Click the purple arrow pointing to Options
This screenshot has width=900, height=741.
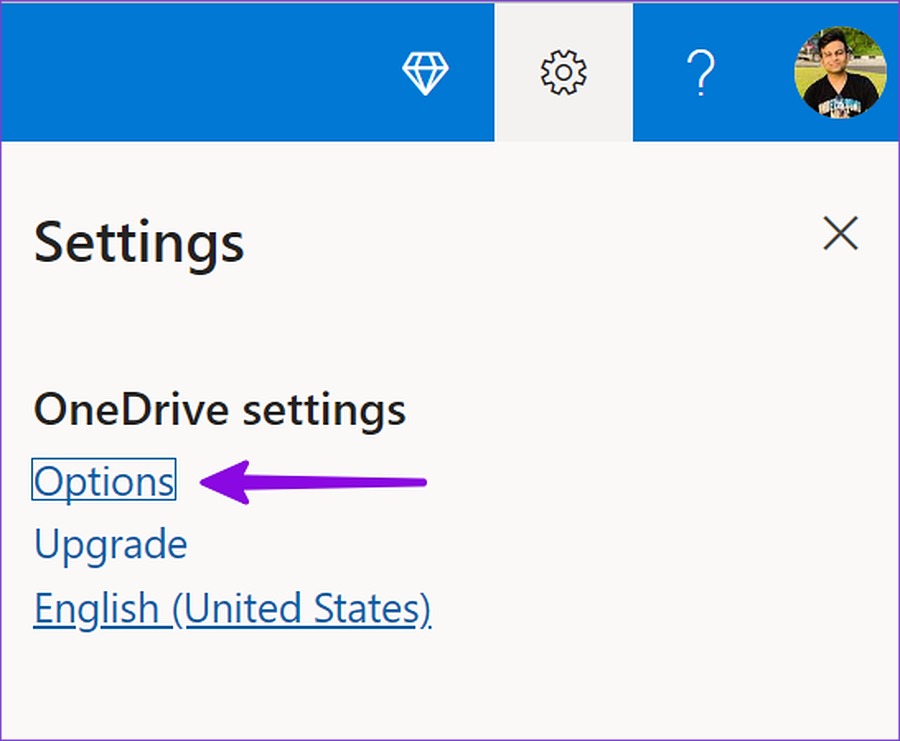click(313, 482)
